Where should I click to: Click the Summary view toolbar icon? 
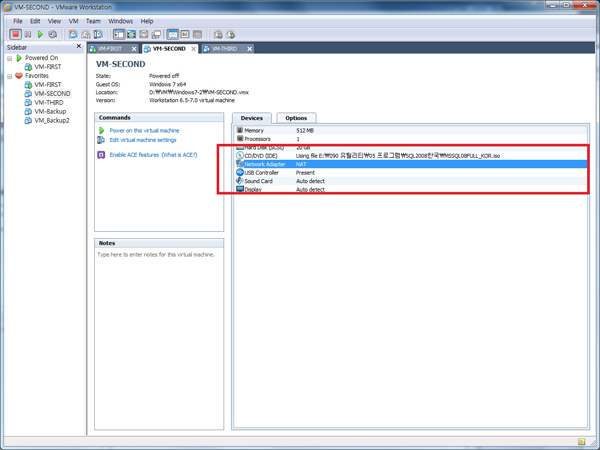pyautogui.click(x=173, y=34)
